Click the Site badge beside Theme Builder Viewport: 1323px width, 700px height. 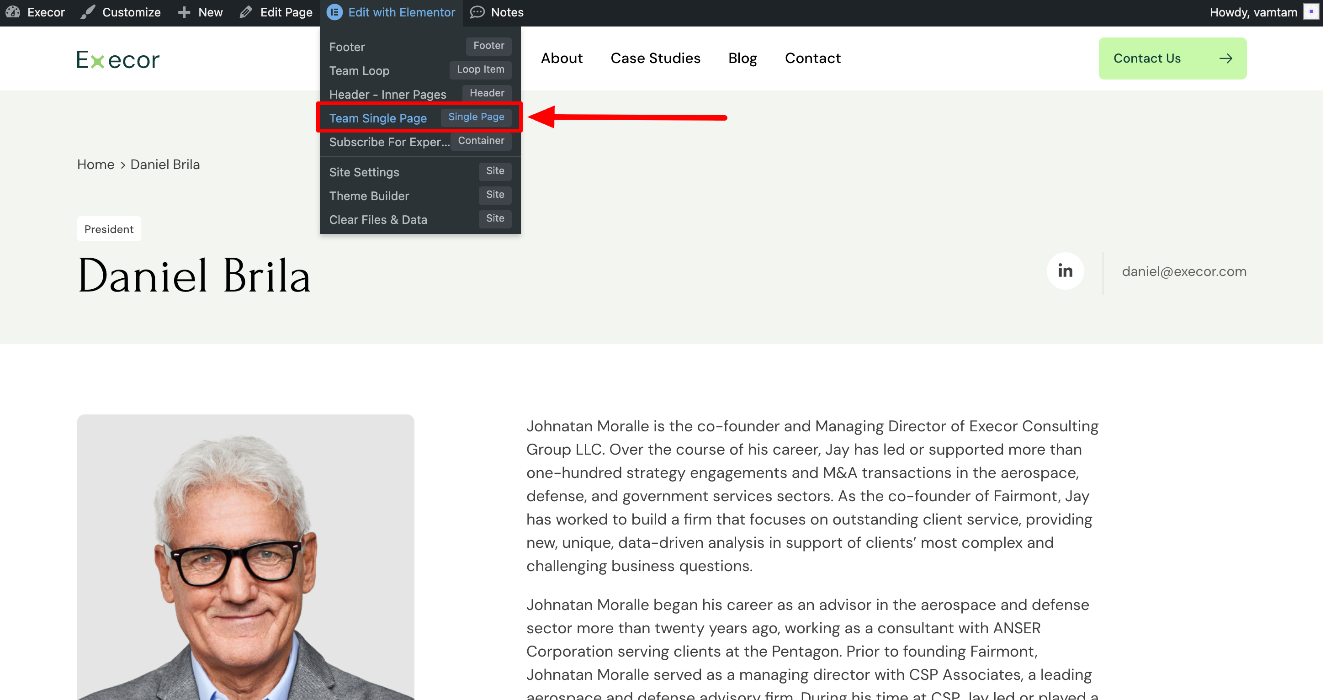[x=495, y=194]
